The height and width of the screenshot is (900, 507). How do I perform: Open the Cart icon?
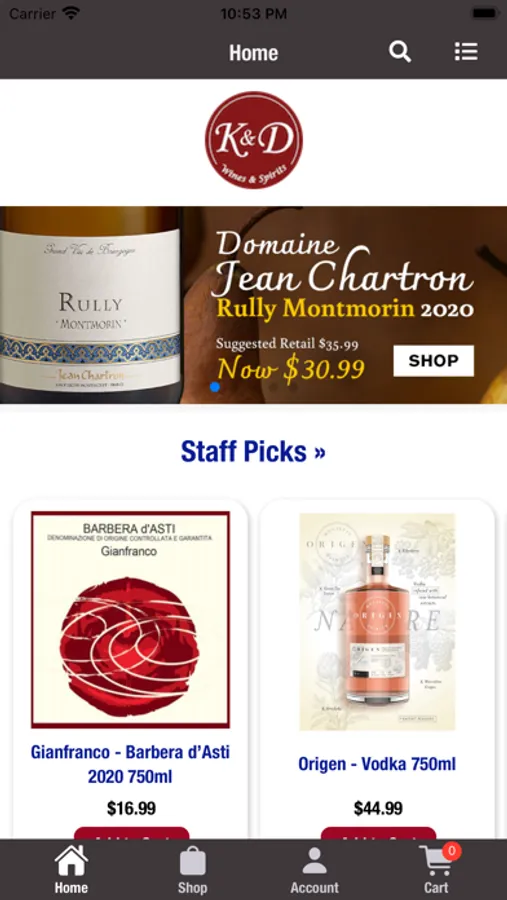coord(436,862)
